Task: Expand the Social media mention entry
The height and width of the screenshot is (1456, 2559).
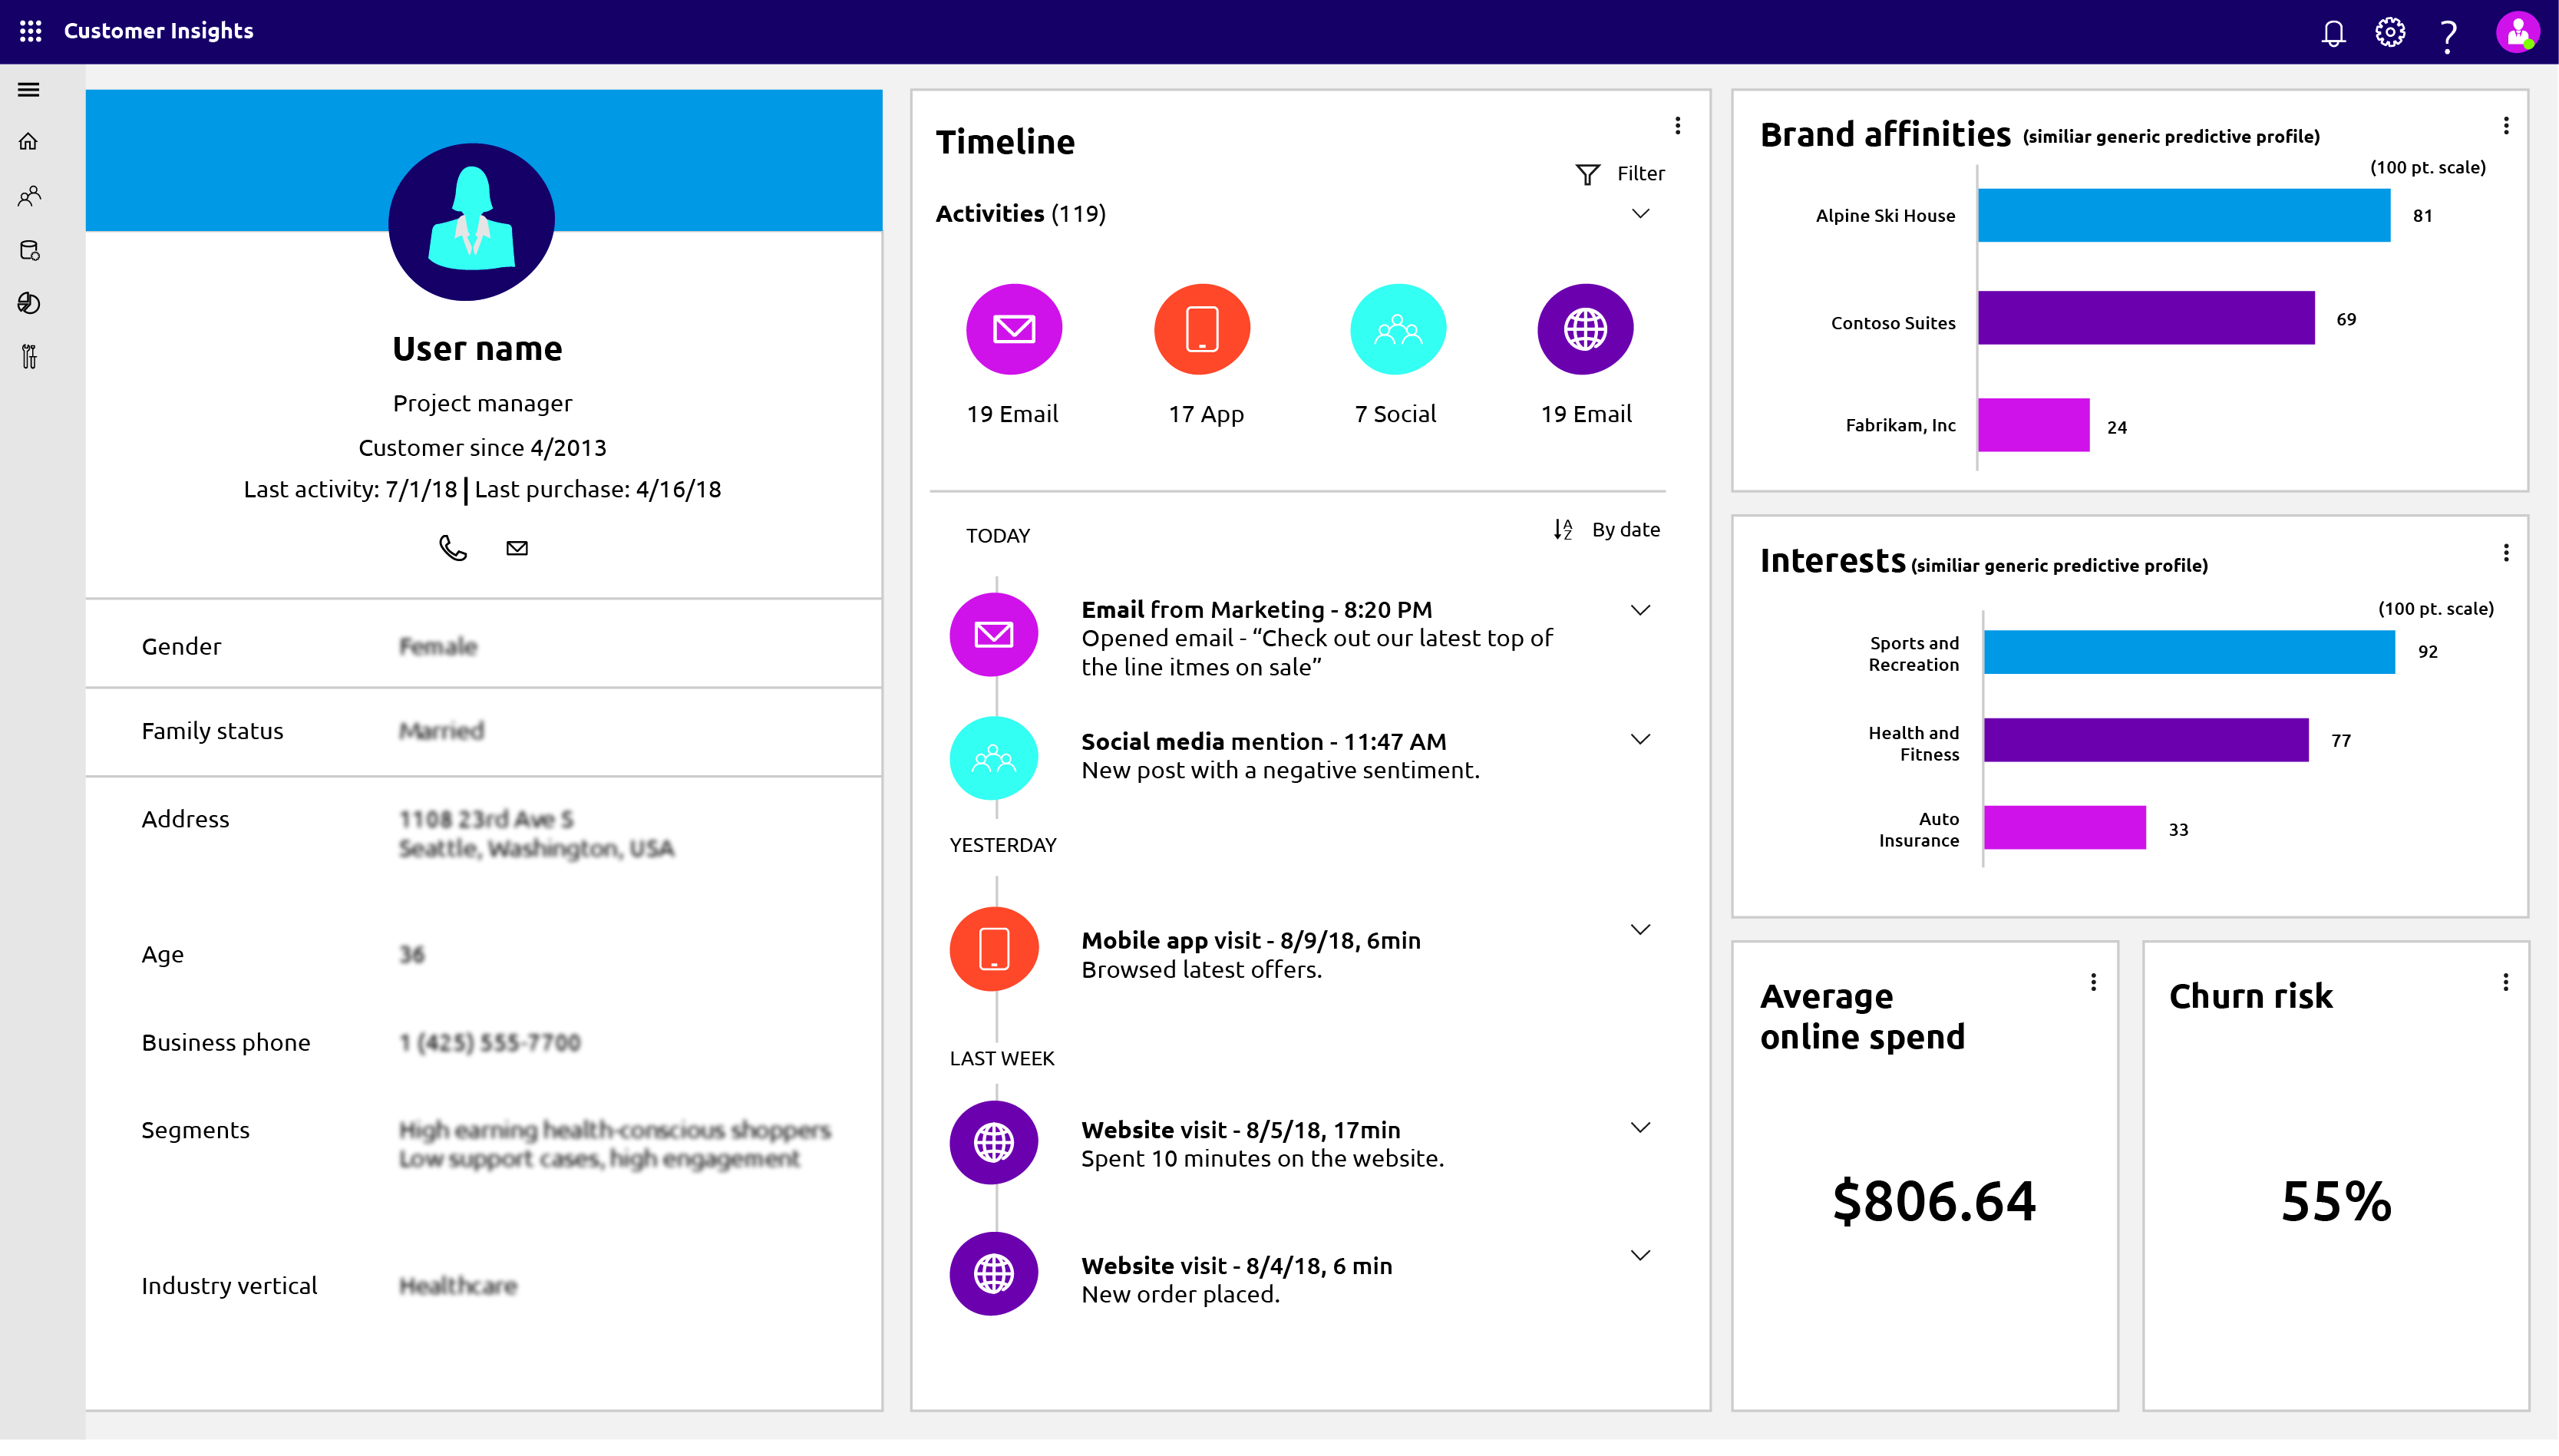Action: pyautogui.click(x=1640, y=740)
